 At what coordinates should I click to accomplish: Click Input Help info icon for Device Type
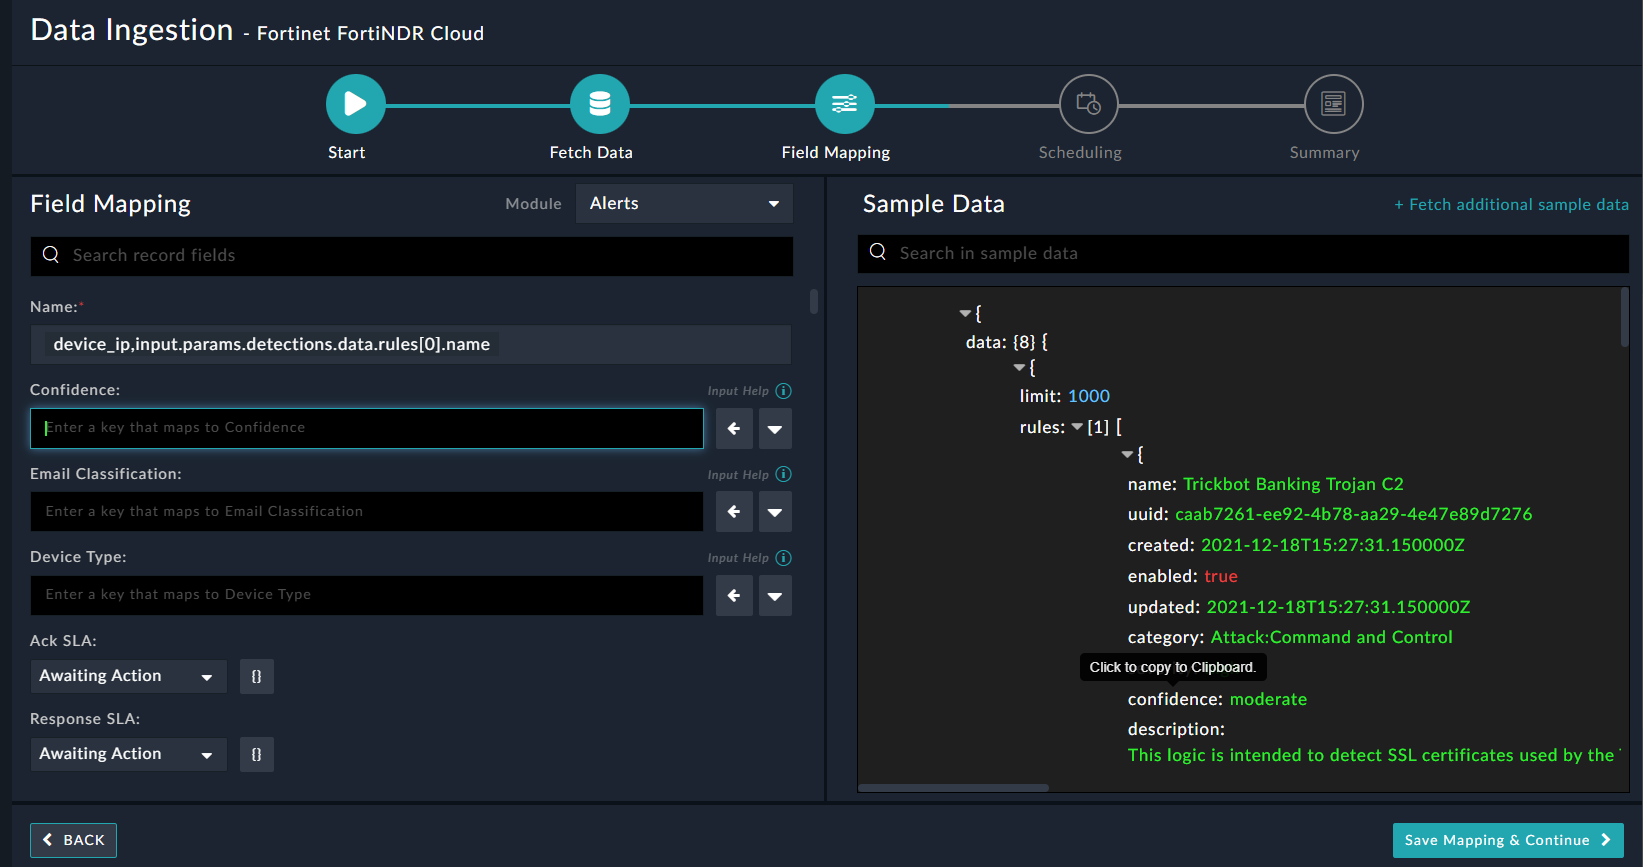pyautogui.click(x=784, y=558)
